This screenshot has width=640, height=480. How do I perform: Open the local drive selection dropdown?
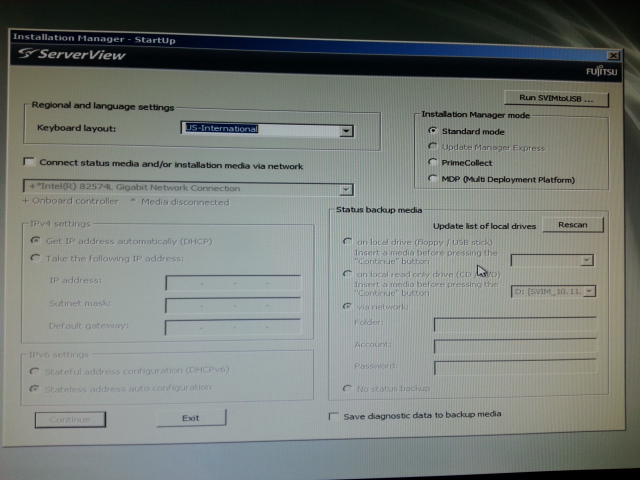[587, 260]
